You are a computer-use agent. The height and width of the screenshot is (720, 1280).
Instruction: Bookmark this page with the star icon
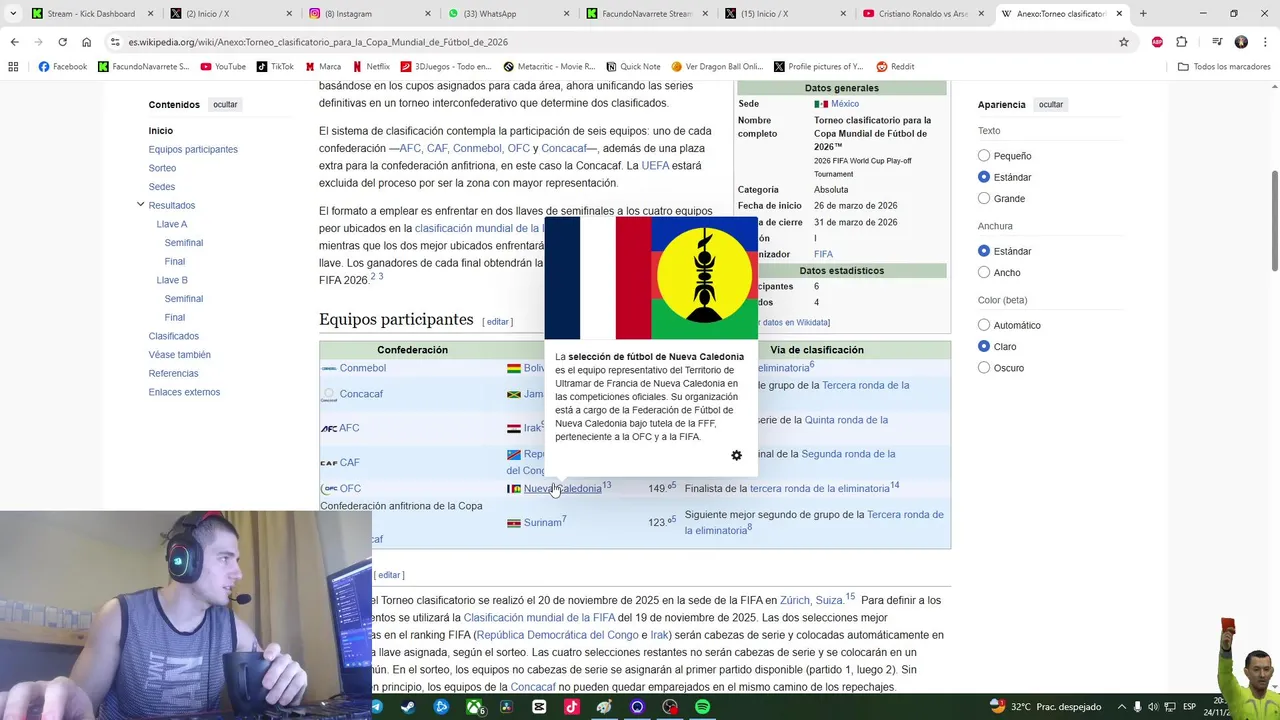1124,42
